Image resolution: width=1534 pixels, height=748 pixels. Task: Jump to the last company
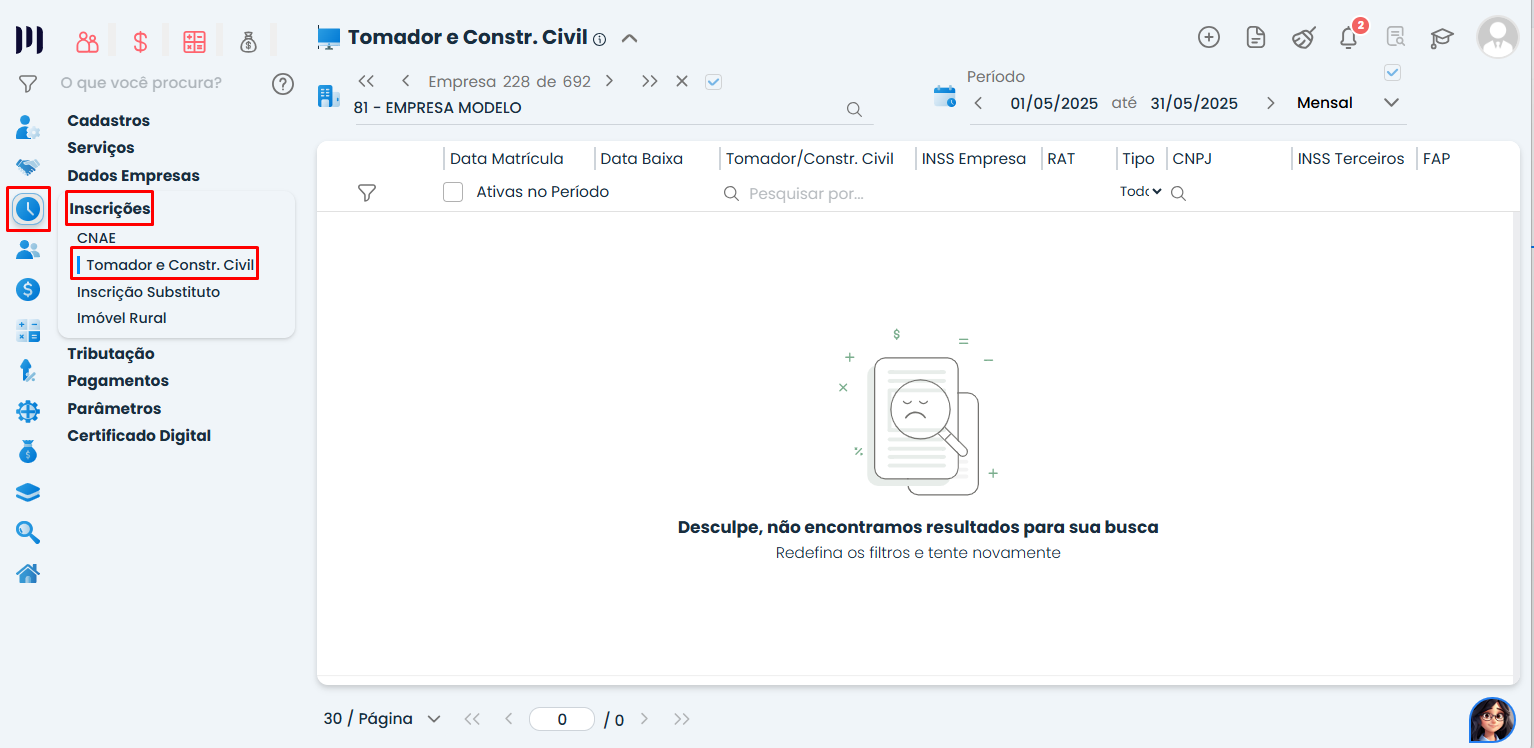pos(650,81)
